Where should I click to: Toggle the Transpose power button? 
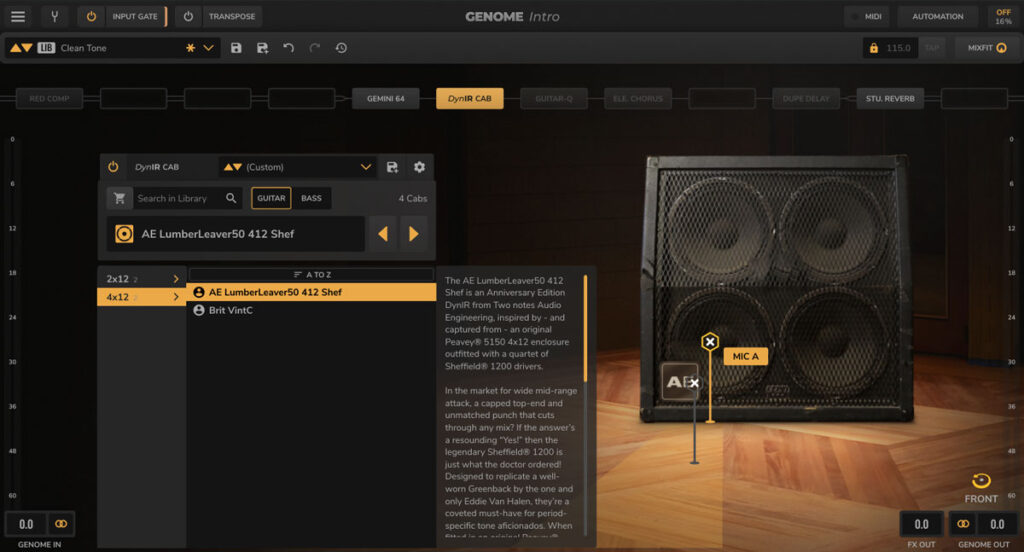(x=188, y=16)
